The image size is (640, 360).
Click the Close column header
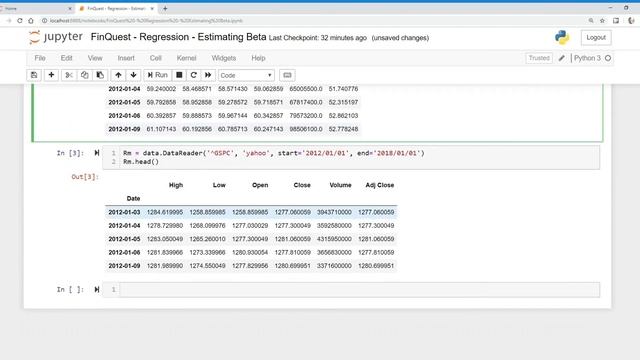(302, 185)
